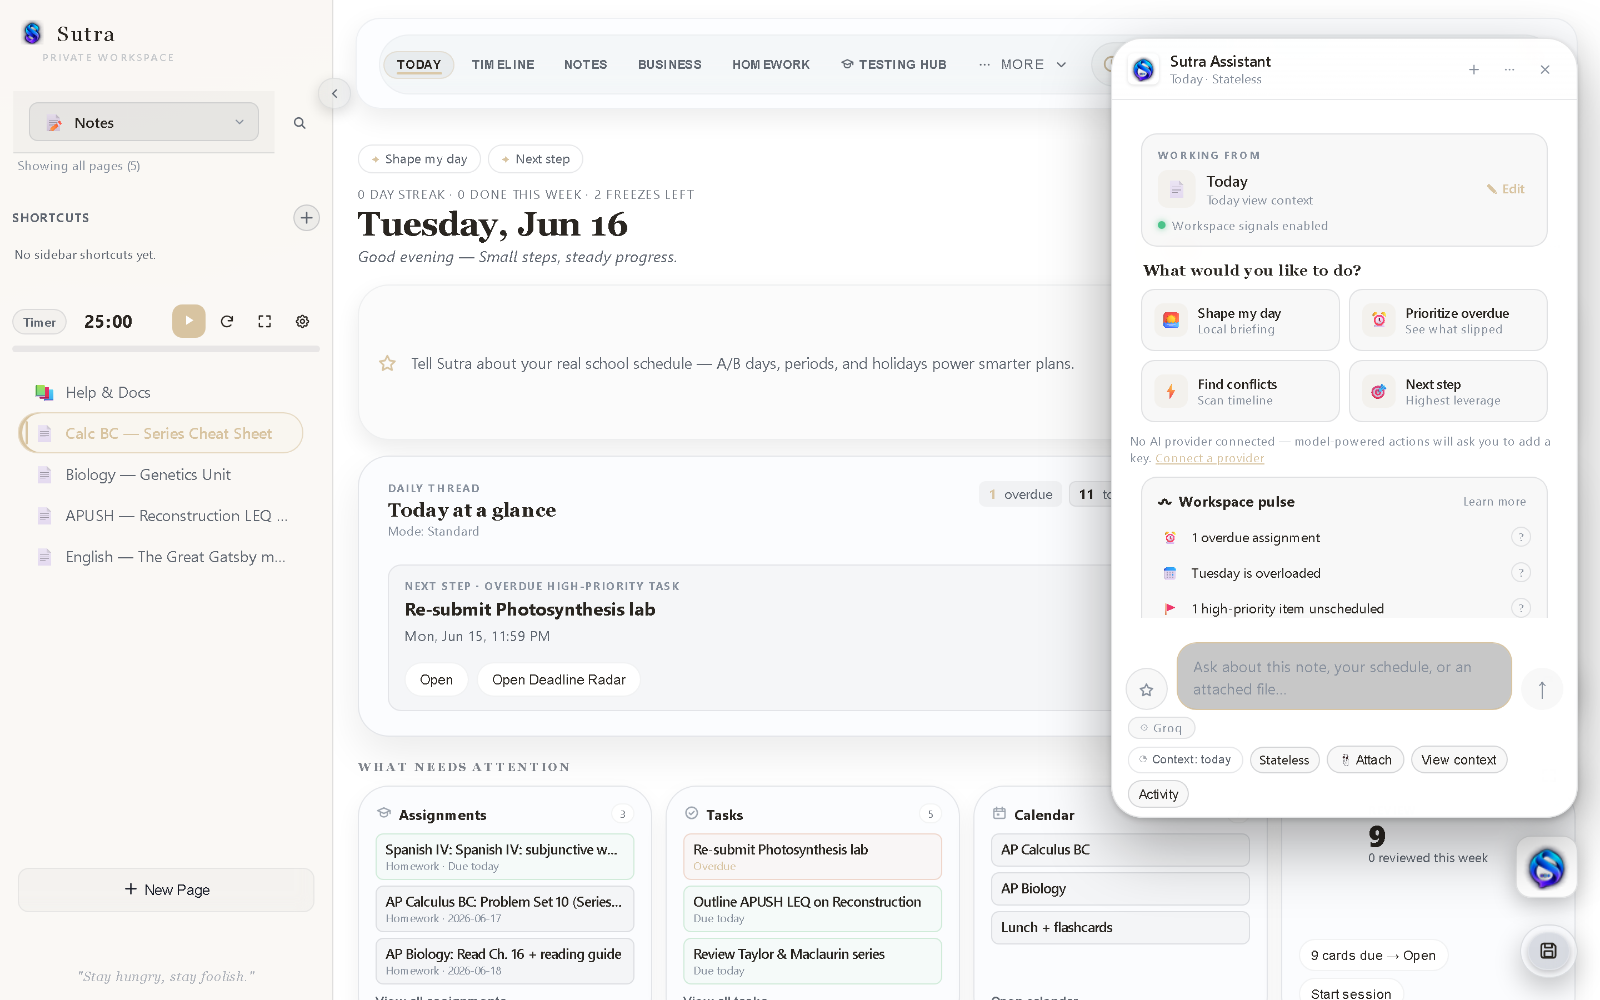Image resolution: width=1600 pixels, height=1000 pixels.
Task: Open Deadline Radar
Action: point(559,679)
